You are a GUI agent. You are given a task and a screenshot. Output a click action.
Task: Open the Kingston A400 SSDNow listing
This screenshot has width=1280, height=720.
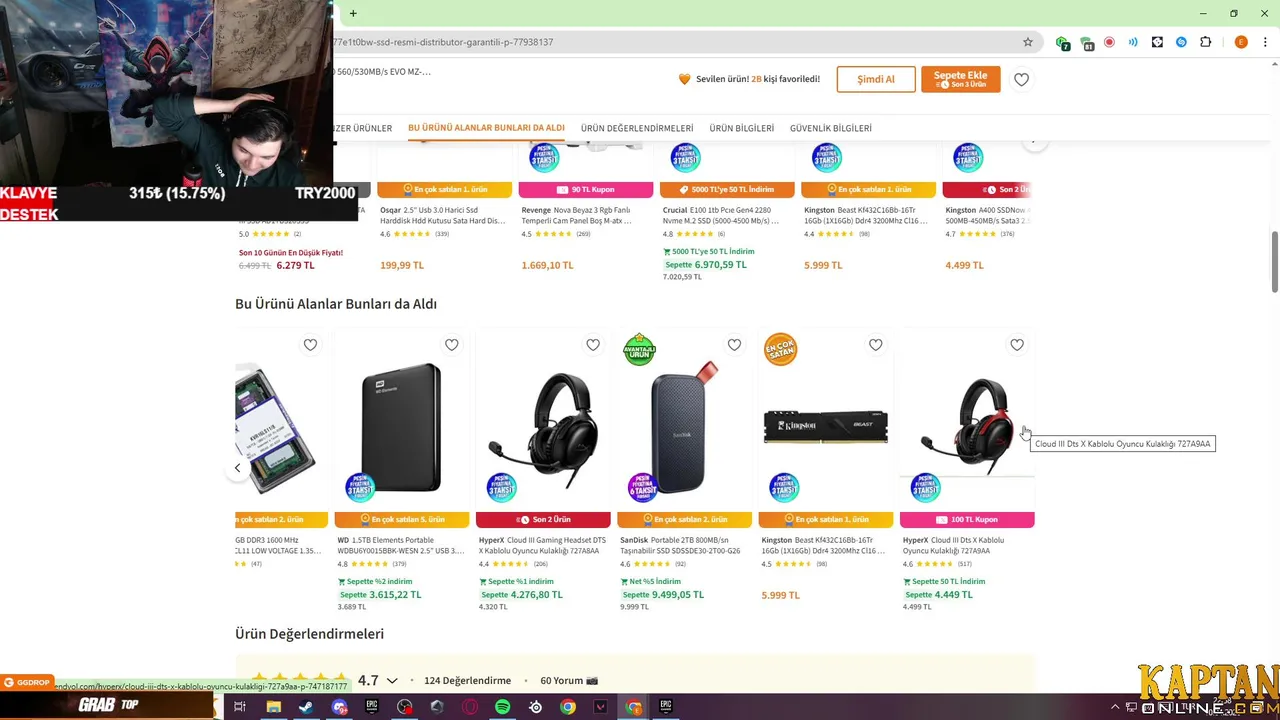tap(987, 215)
